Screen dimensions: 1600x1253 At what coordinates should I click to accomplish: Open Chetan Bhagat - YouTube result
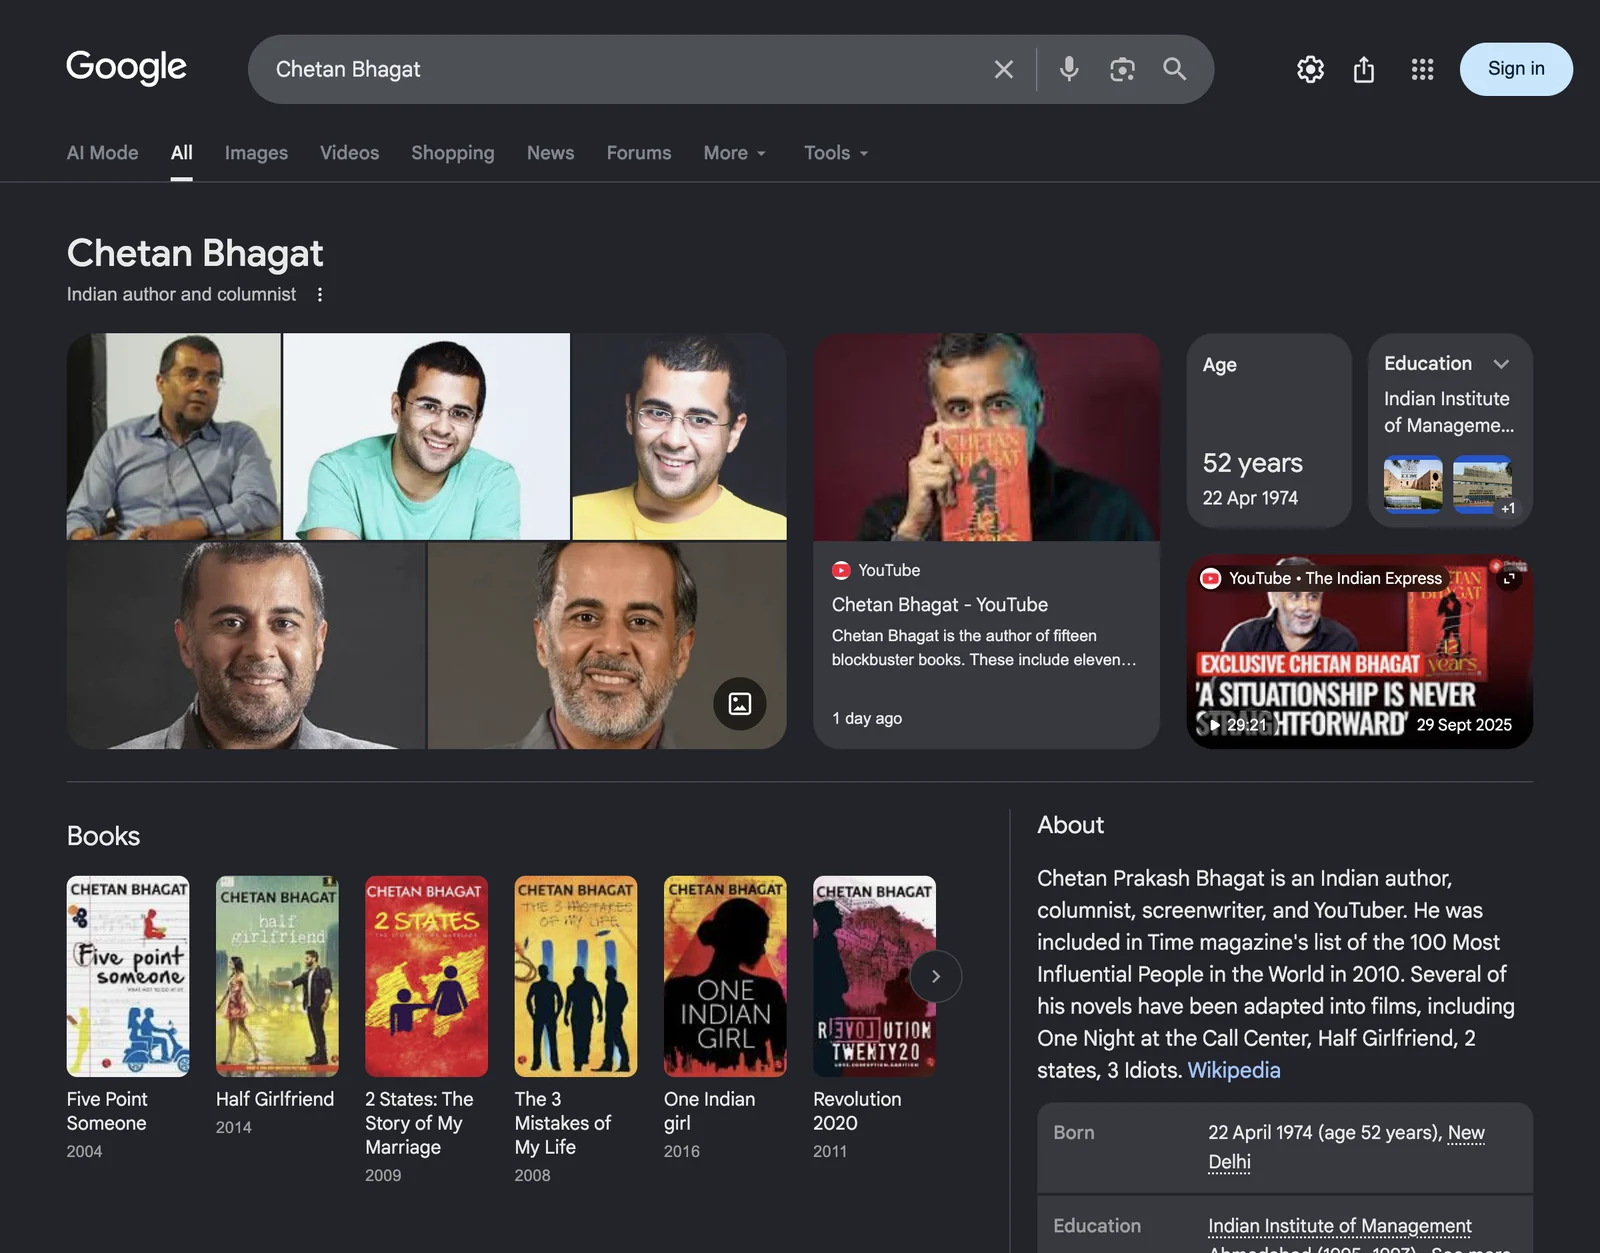tap(940, 605)
